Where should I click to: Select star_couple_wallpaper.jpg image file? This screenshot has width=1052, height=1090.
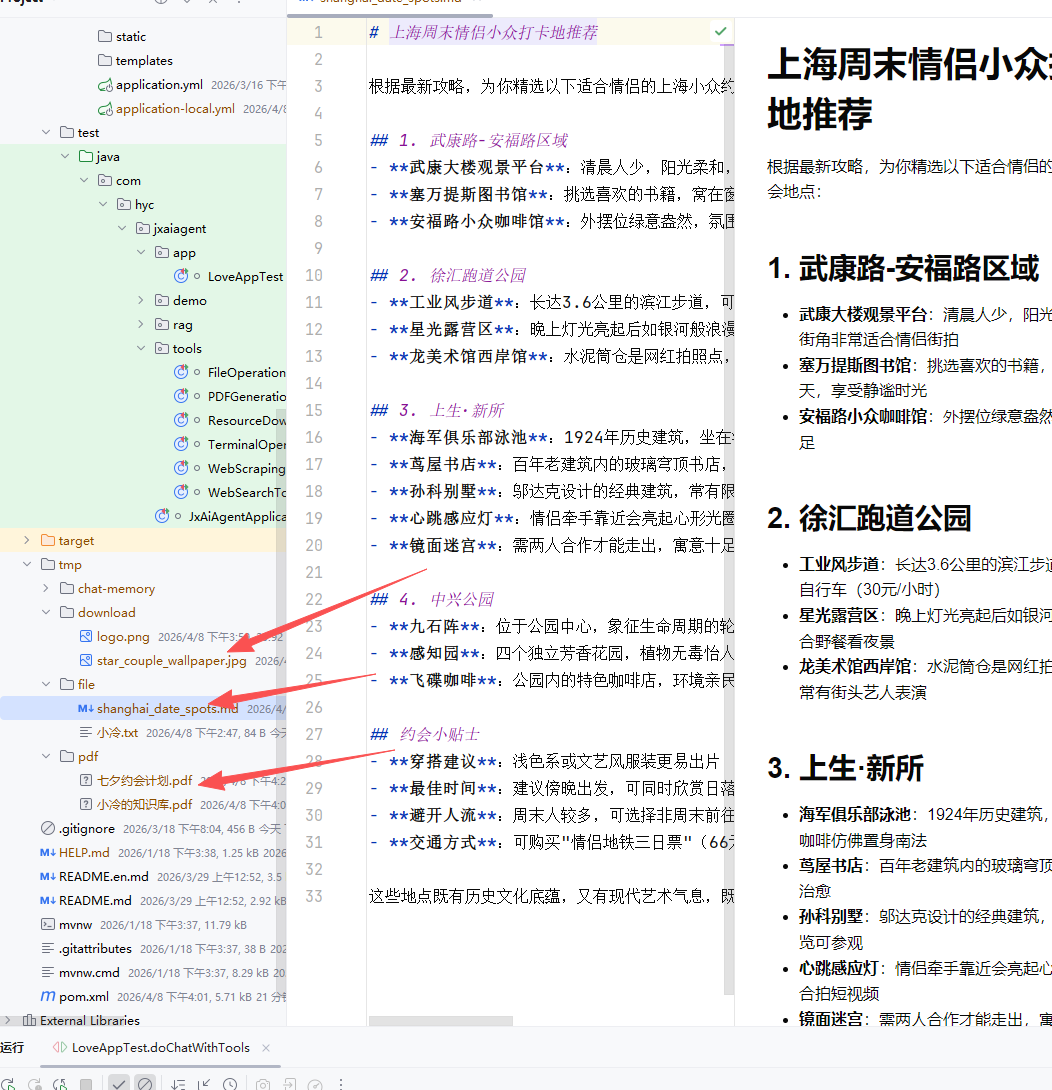[171, 660]
